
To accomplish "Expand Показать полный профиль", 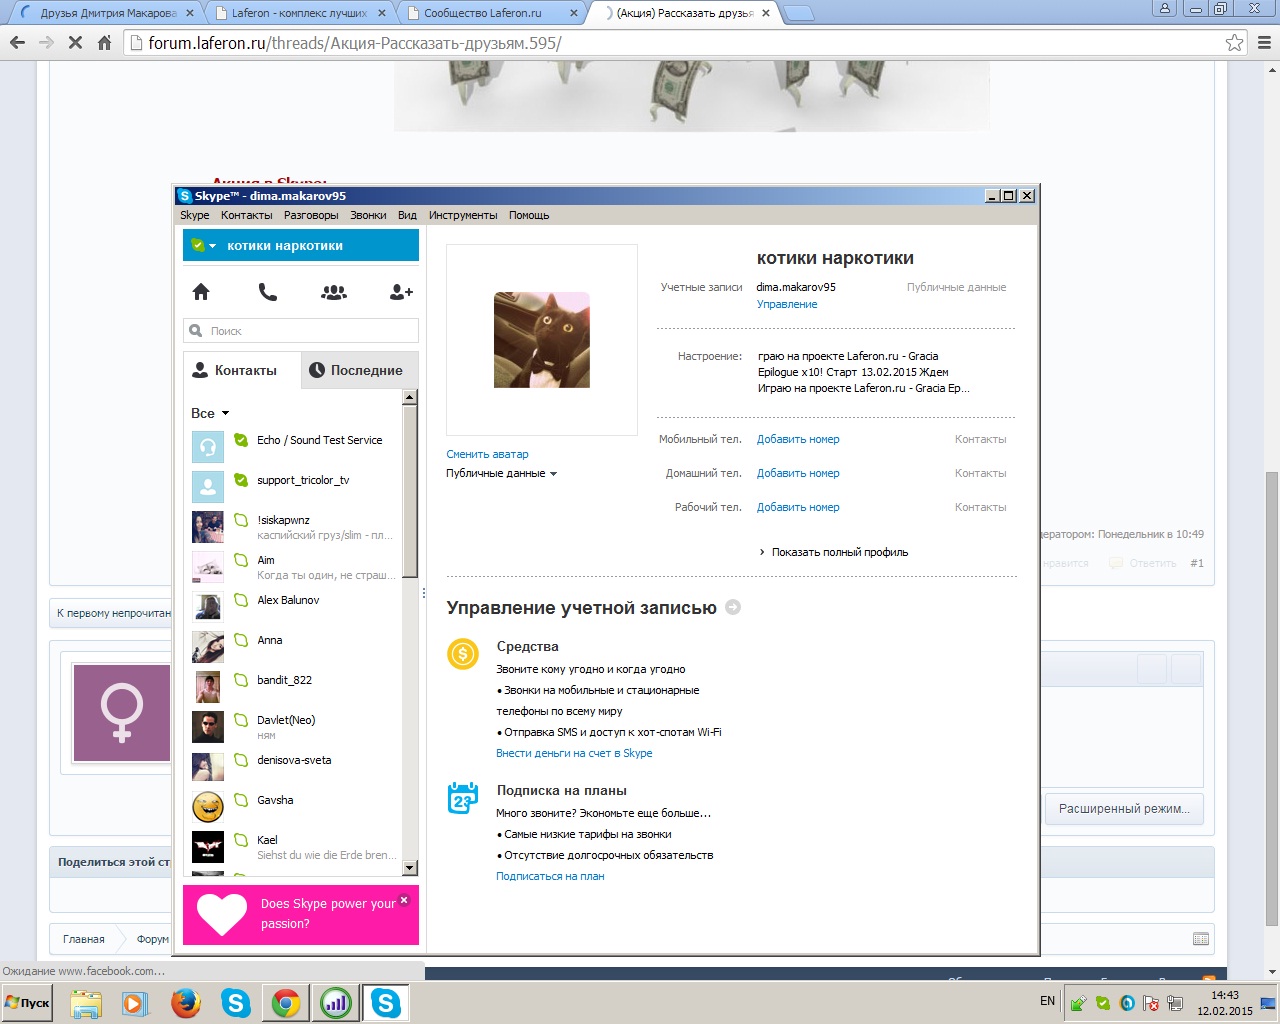I will click(834, 552).
